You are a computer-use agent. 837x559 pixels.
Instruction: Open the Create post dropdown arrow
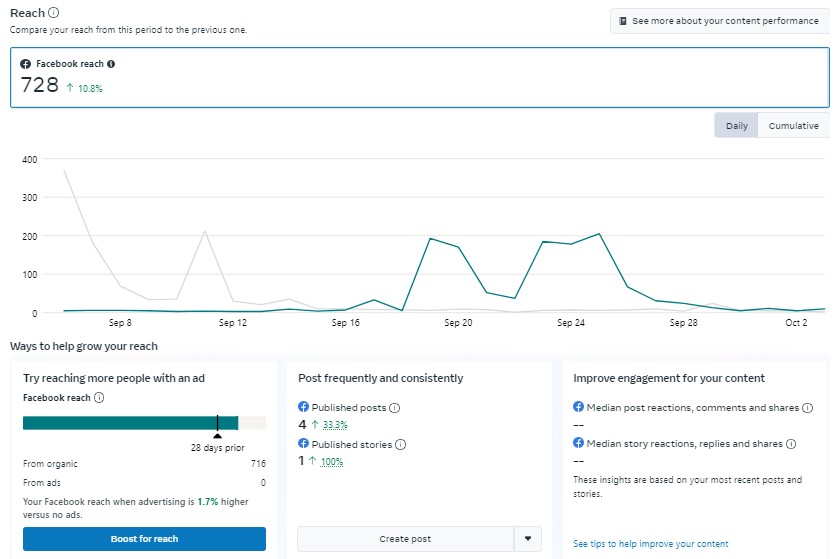[528, 539]
